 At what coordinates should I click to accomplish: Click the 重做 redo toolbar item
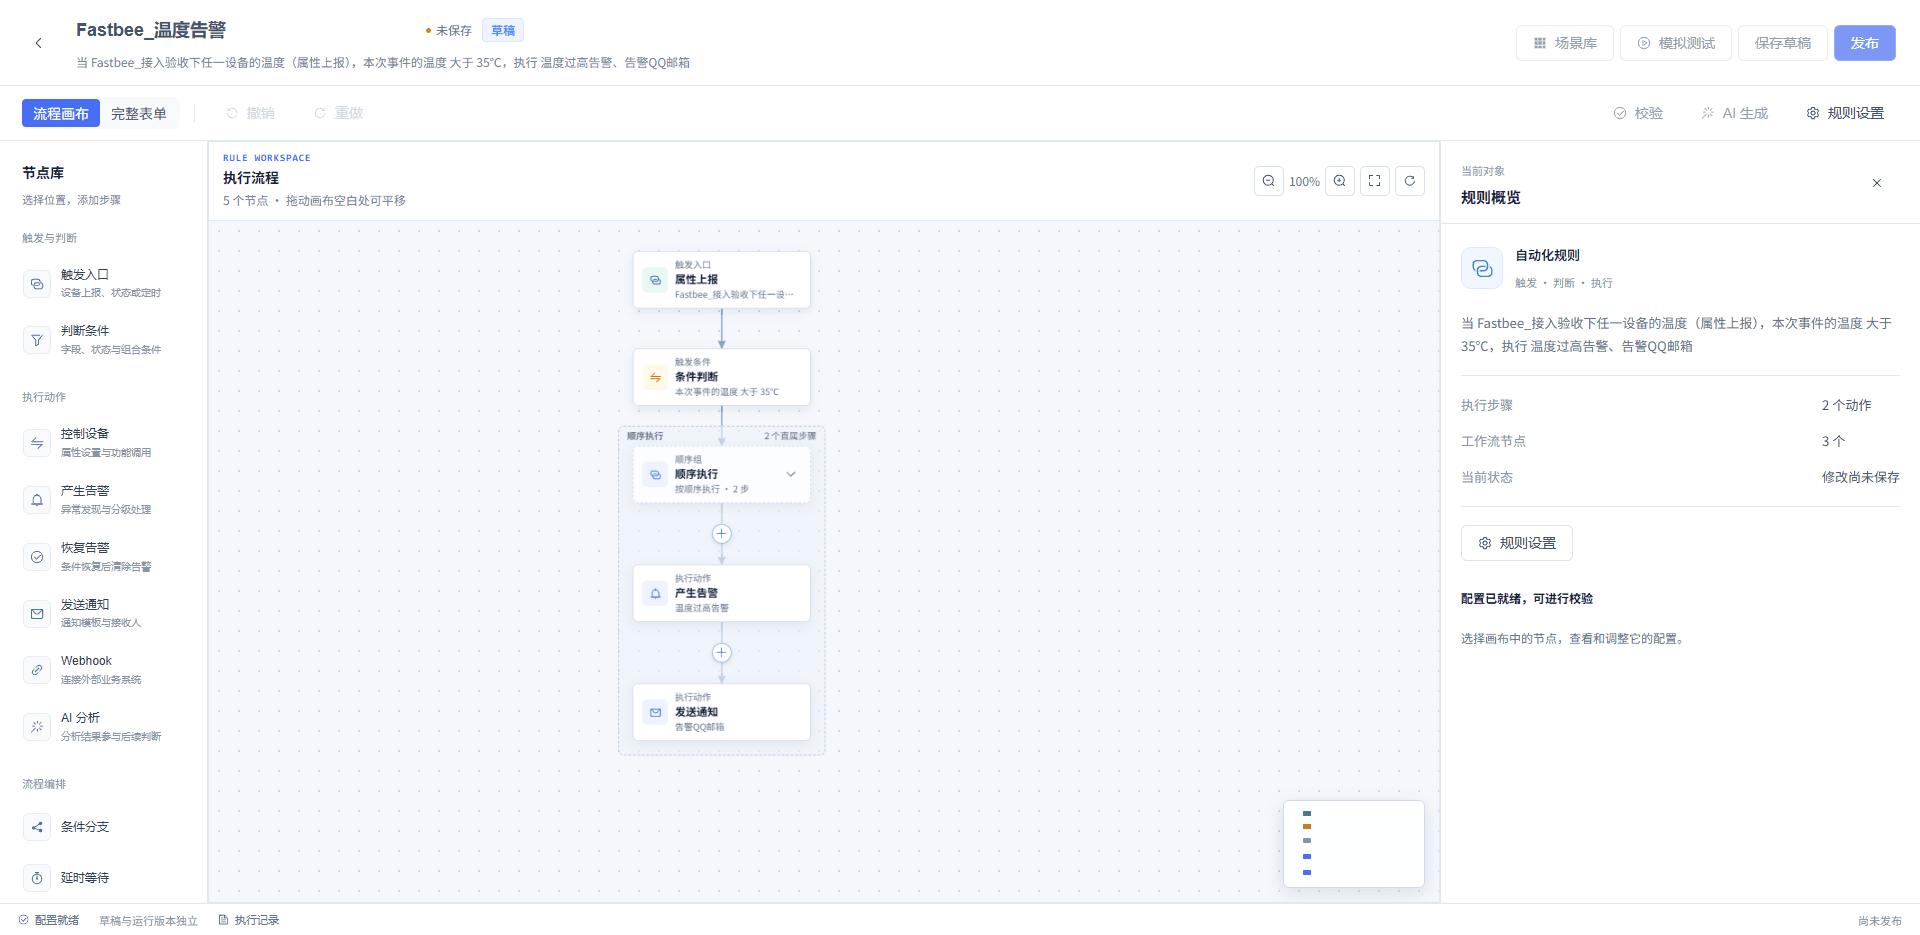[x=338, y=113]
